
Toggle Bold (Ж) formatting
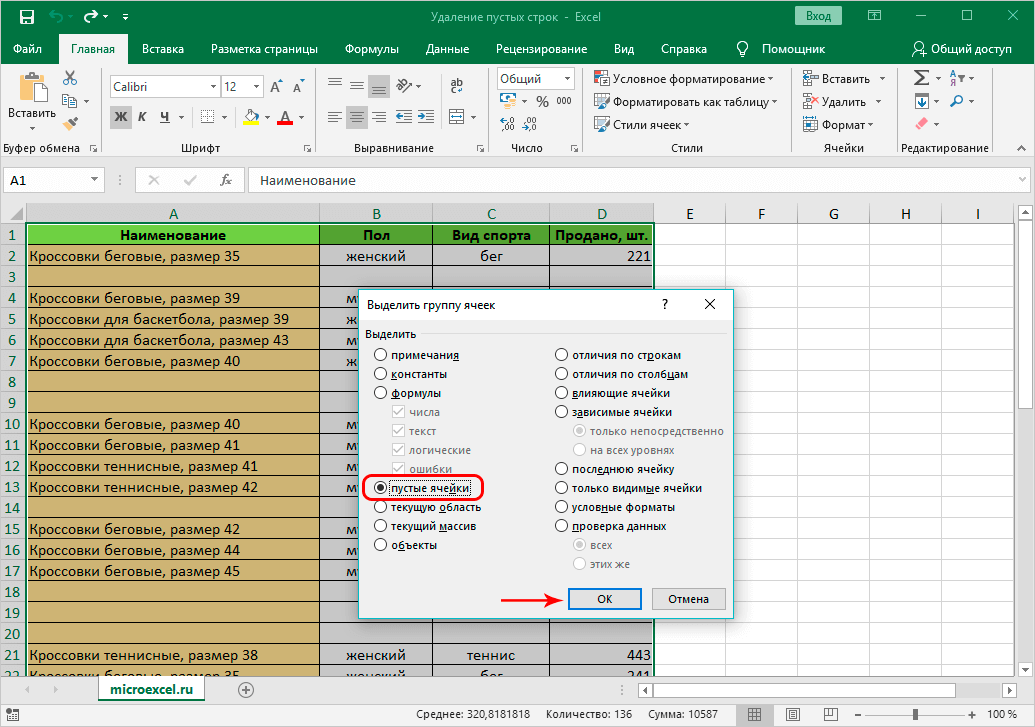click(x=121, y=118)
